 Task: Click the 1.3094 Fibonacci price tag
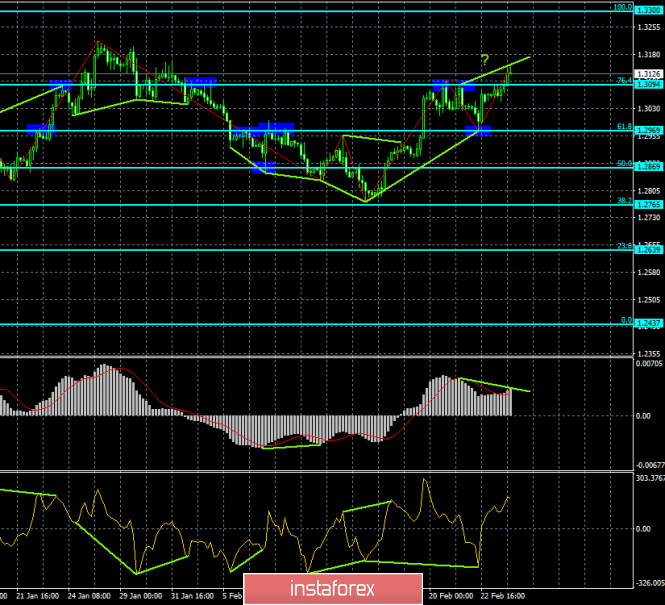point(648,84)
